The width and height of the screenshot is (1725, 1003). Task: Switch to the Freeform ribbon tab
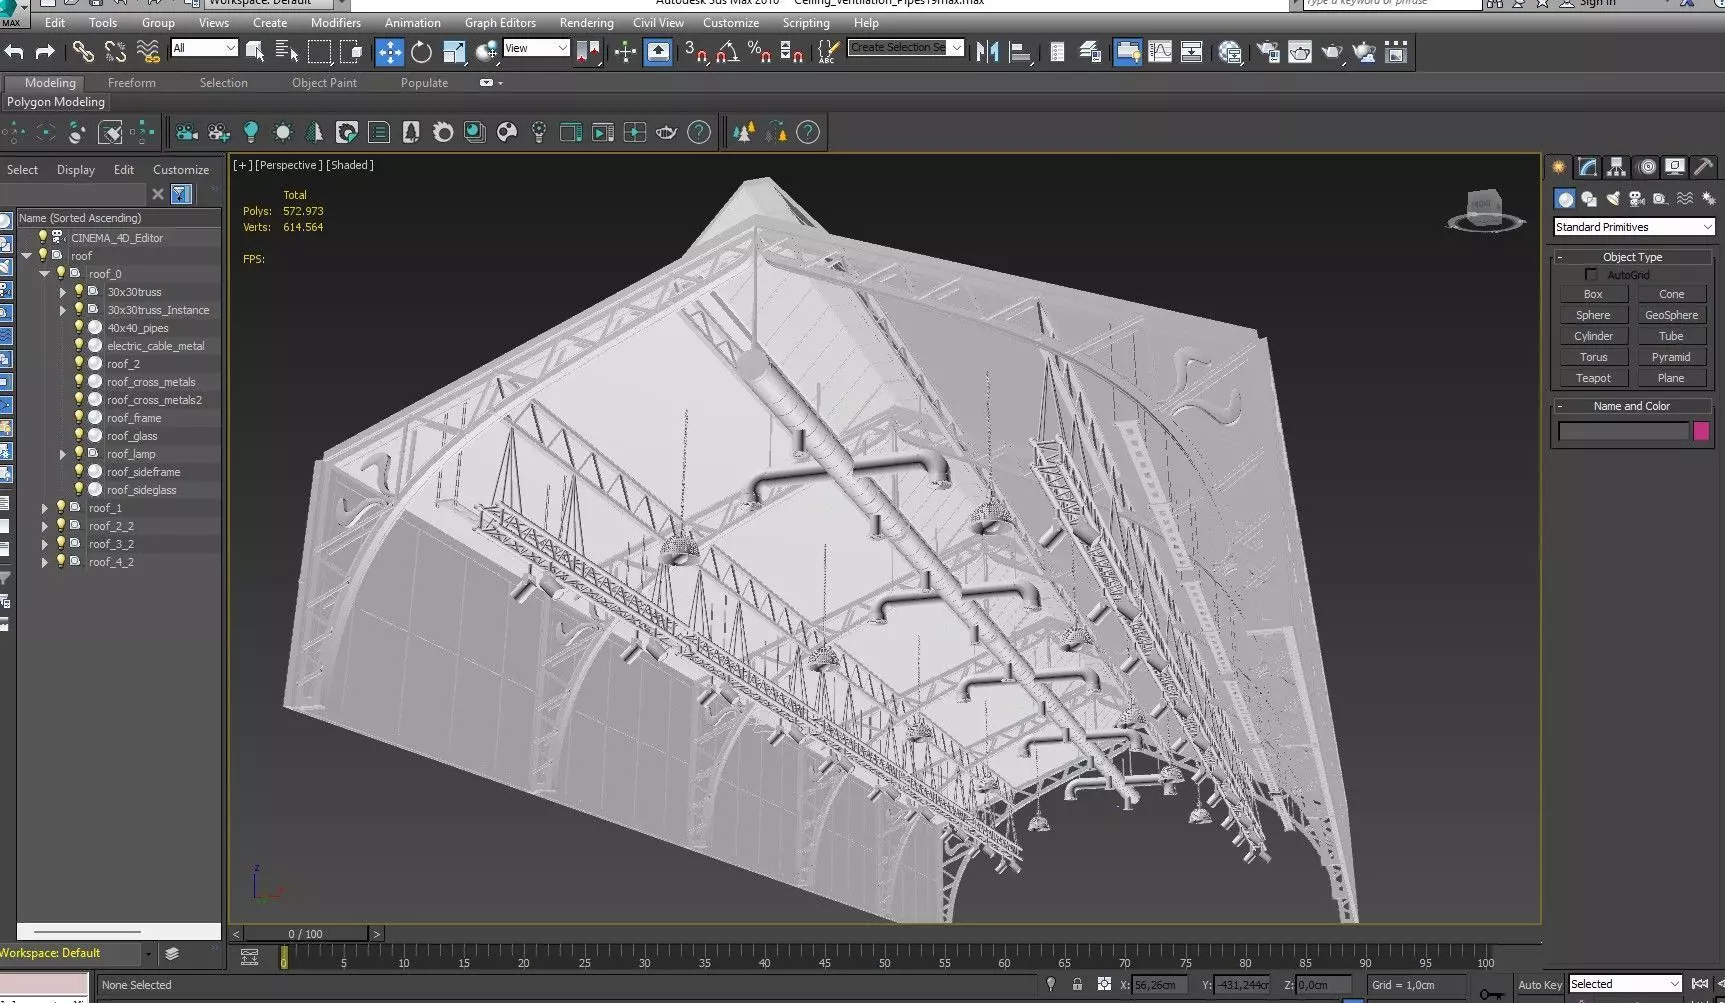click(x=131, y=83)
